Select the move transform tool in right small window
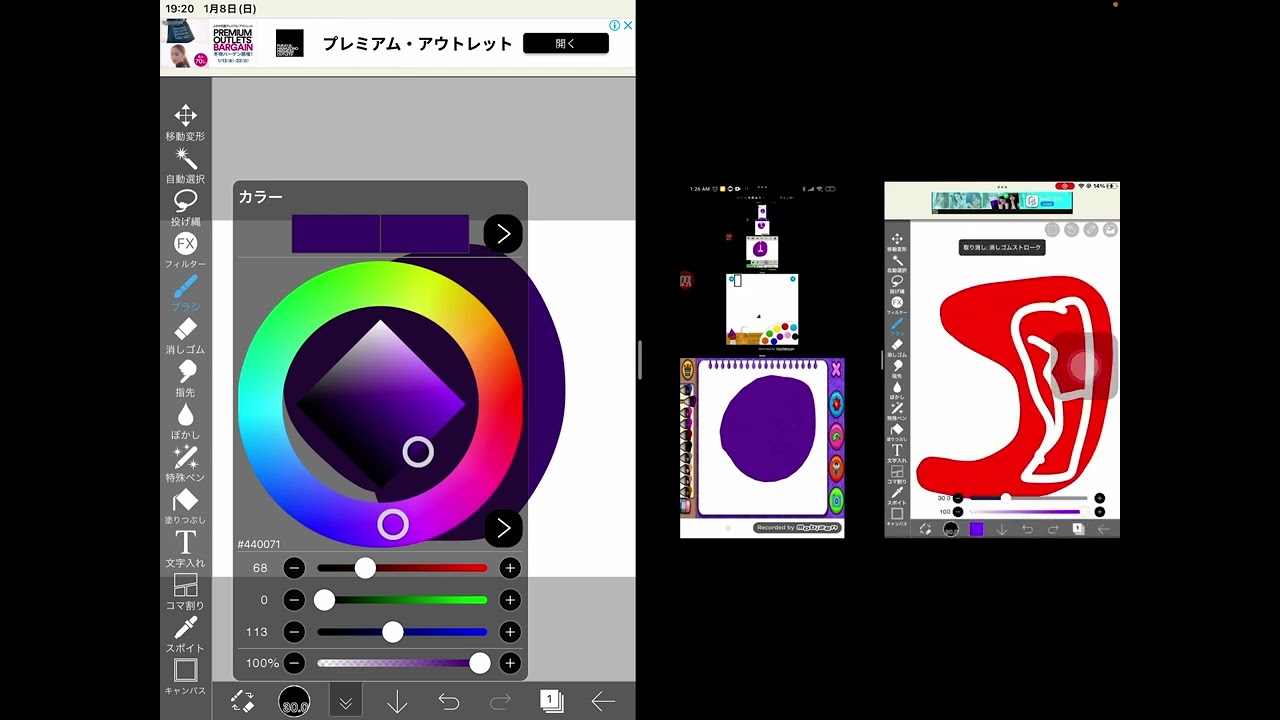Viewport: 1280px width, 720px height. 897,242
